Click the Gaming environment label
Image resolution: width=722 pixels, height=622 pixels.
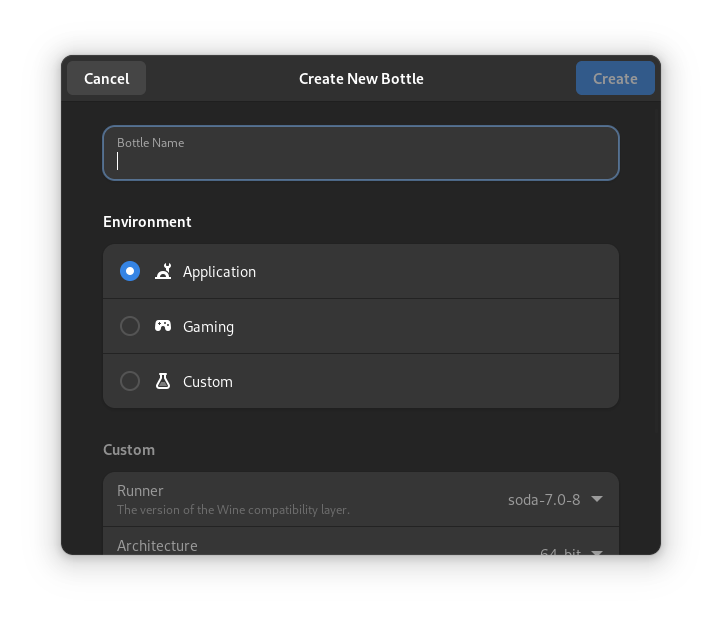click(x=208, y=327)
